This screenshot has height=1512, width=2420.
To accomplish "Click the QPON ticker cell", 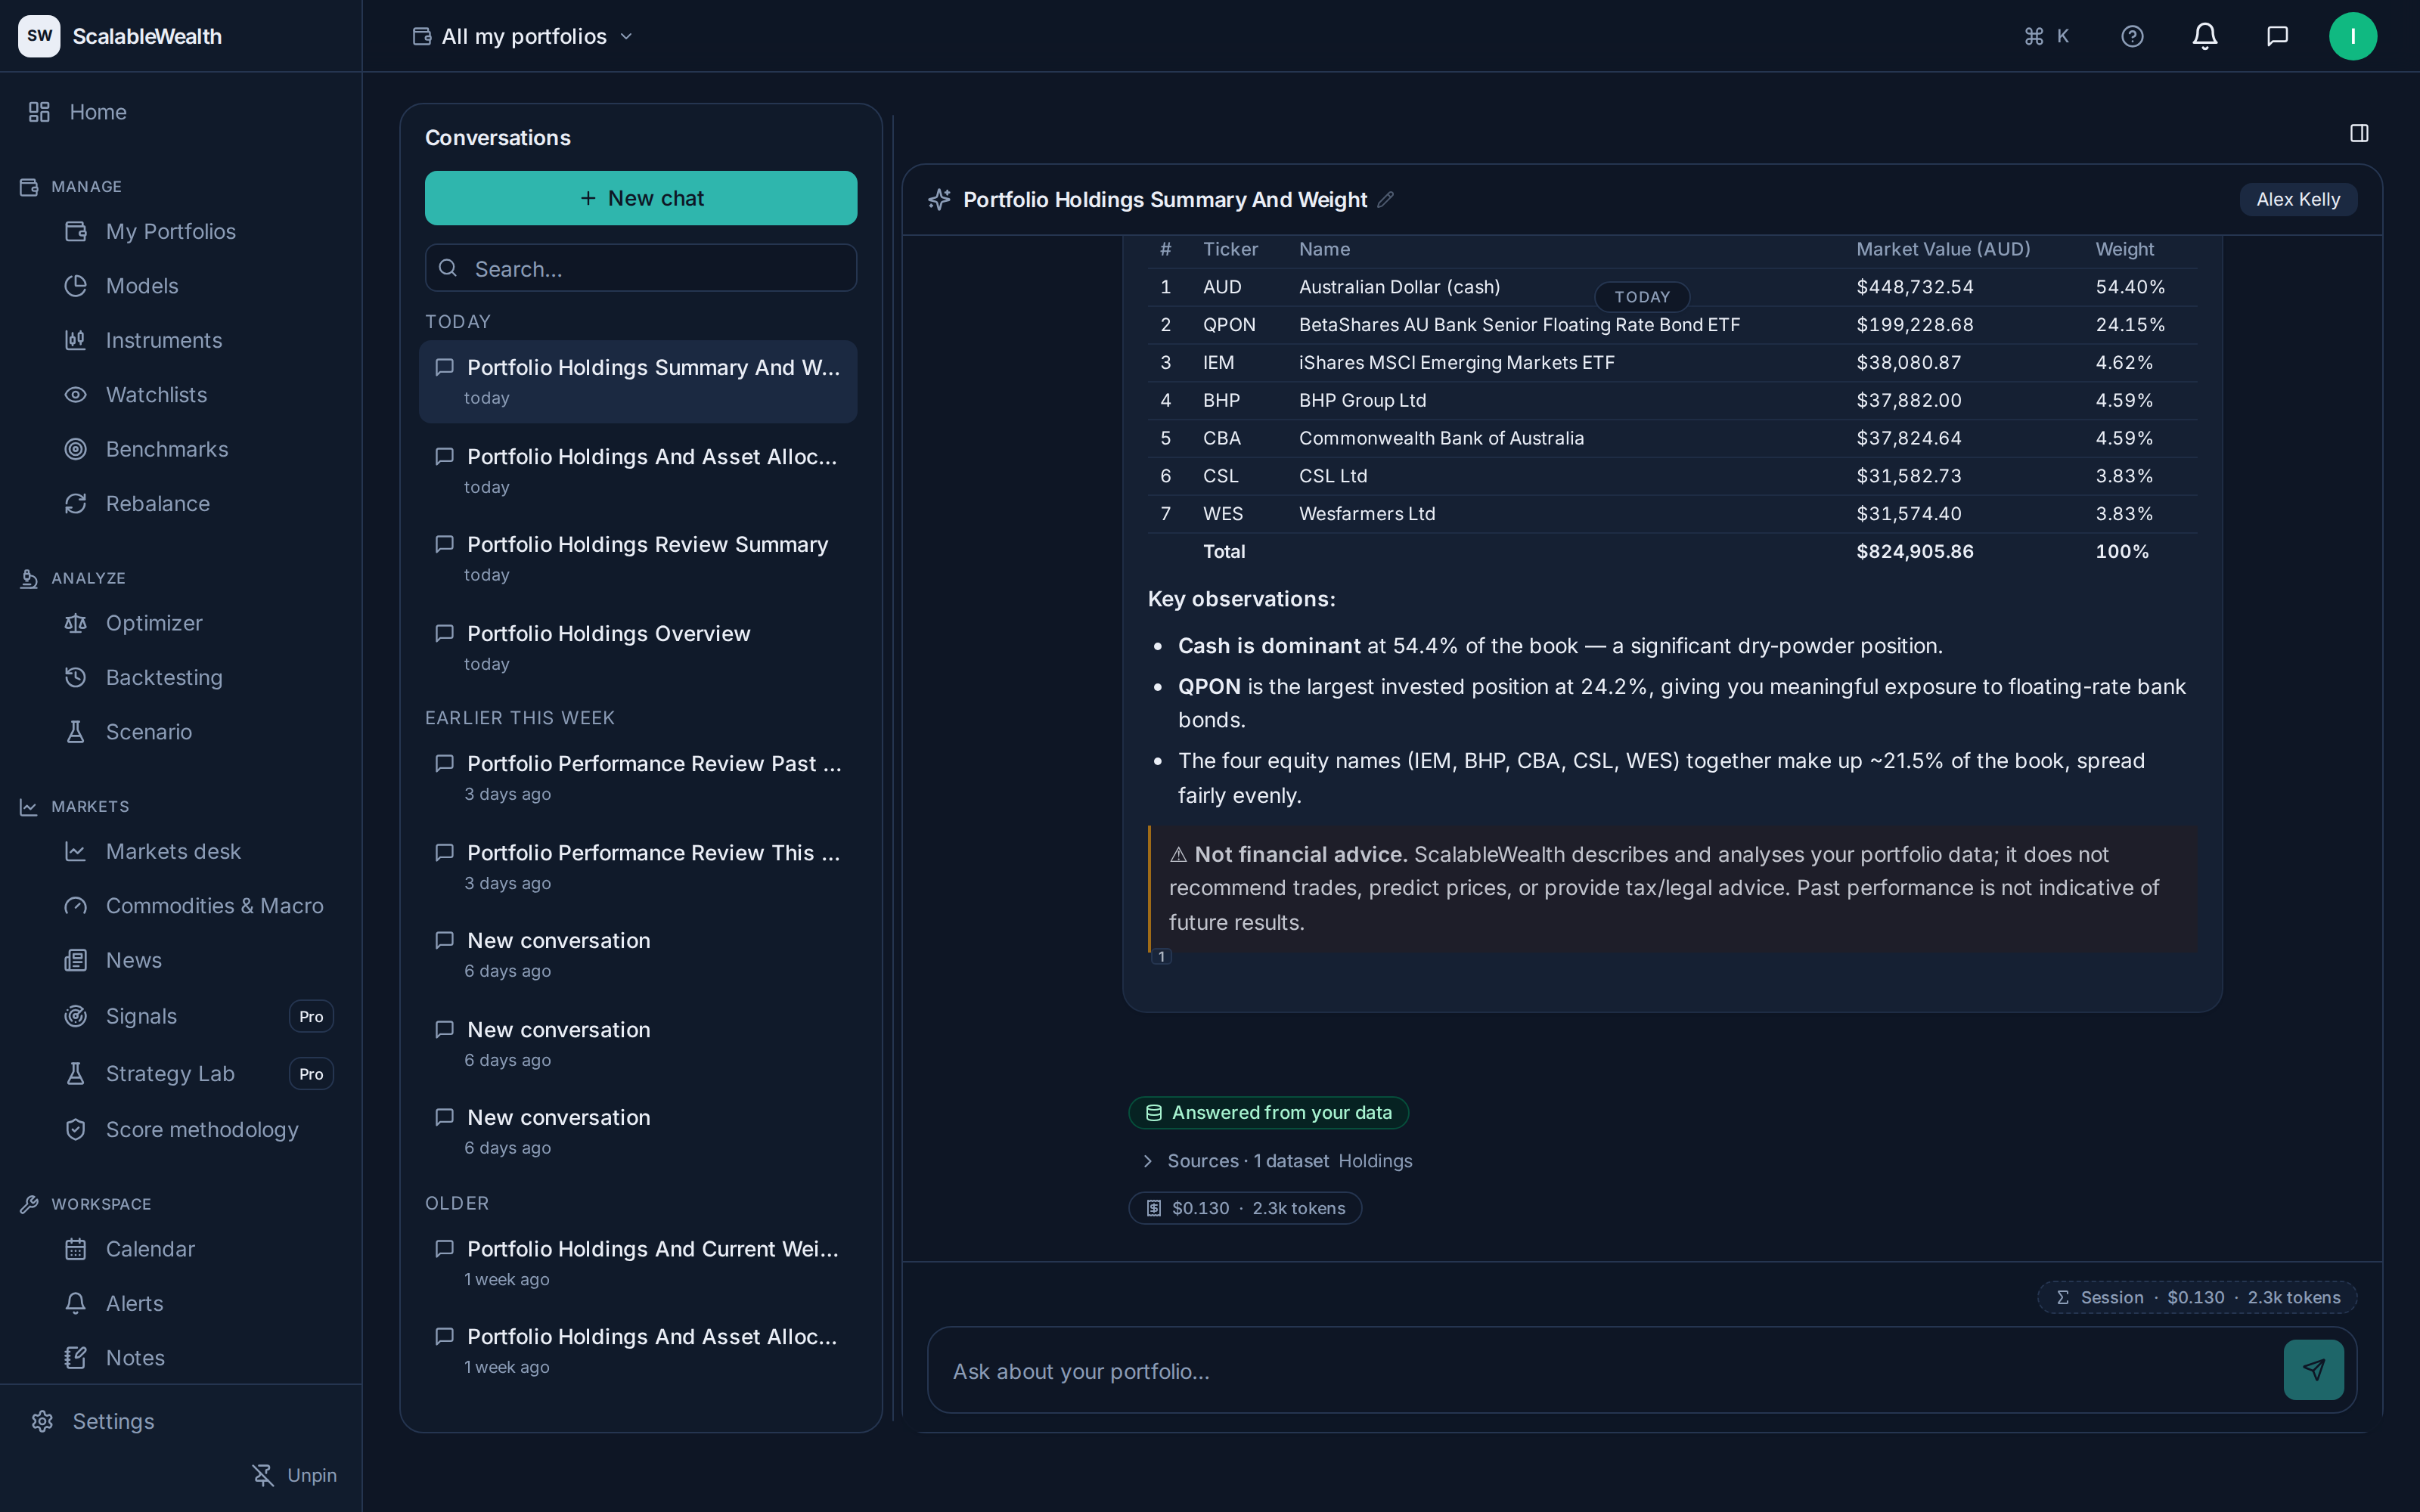I will click(1229, 325).
